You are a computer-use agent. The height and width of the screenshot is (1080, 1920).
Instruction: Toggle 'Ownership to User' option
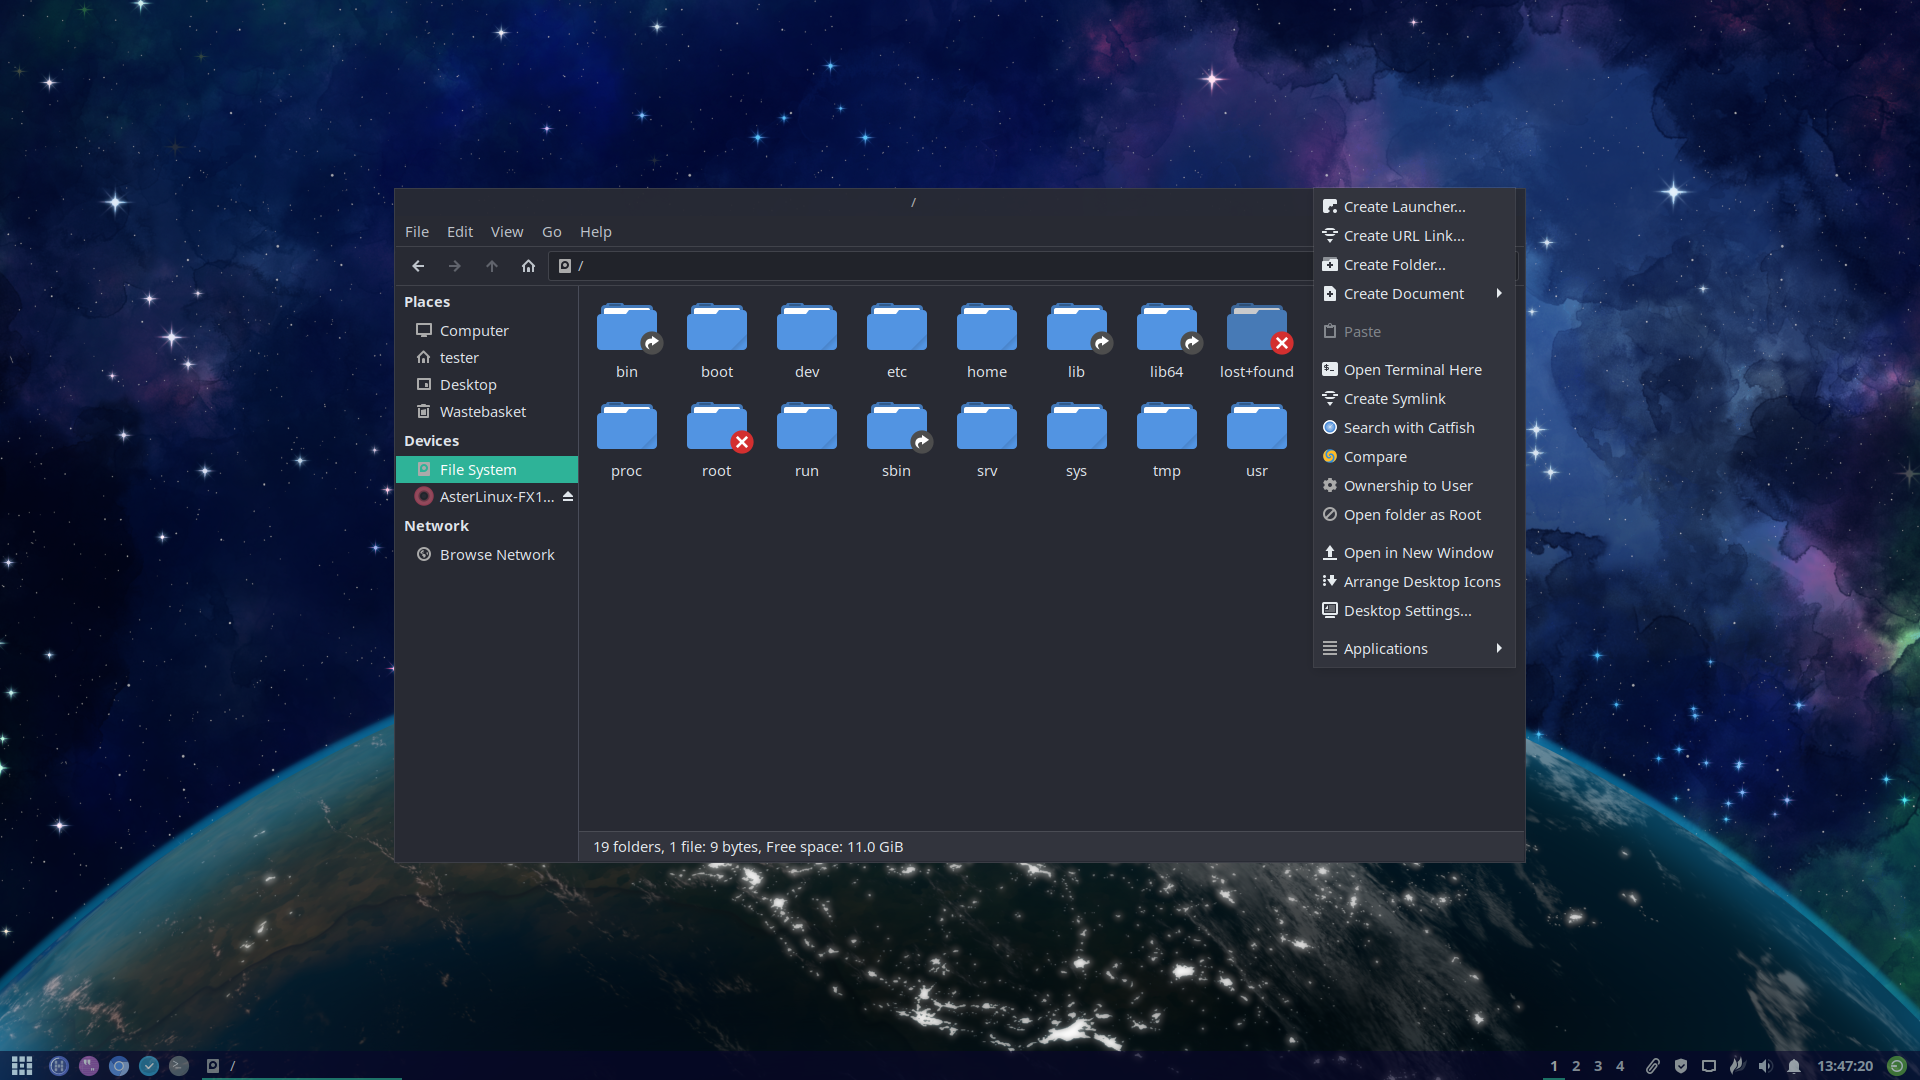[x=1408, y=485]
